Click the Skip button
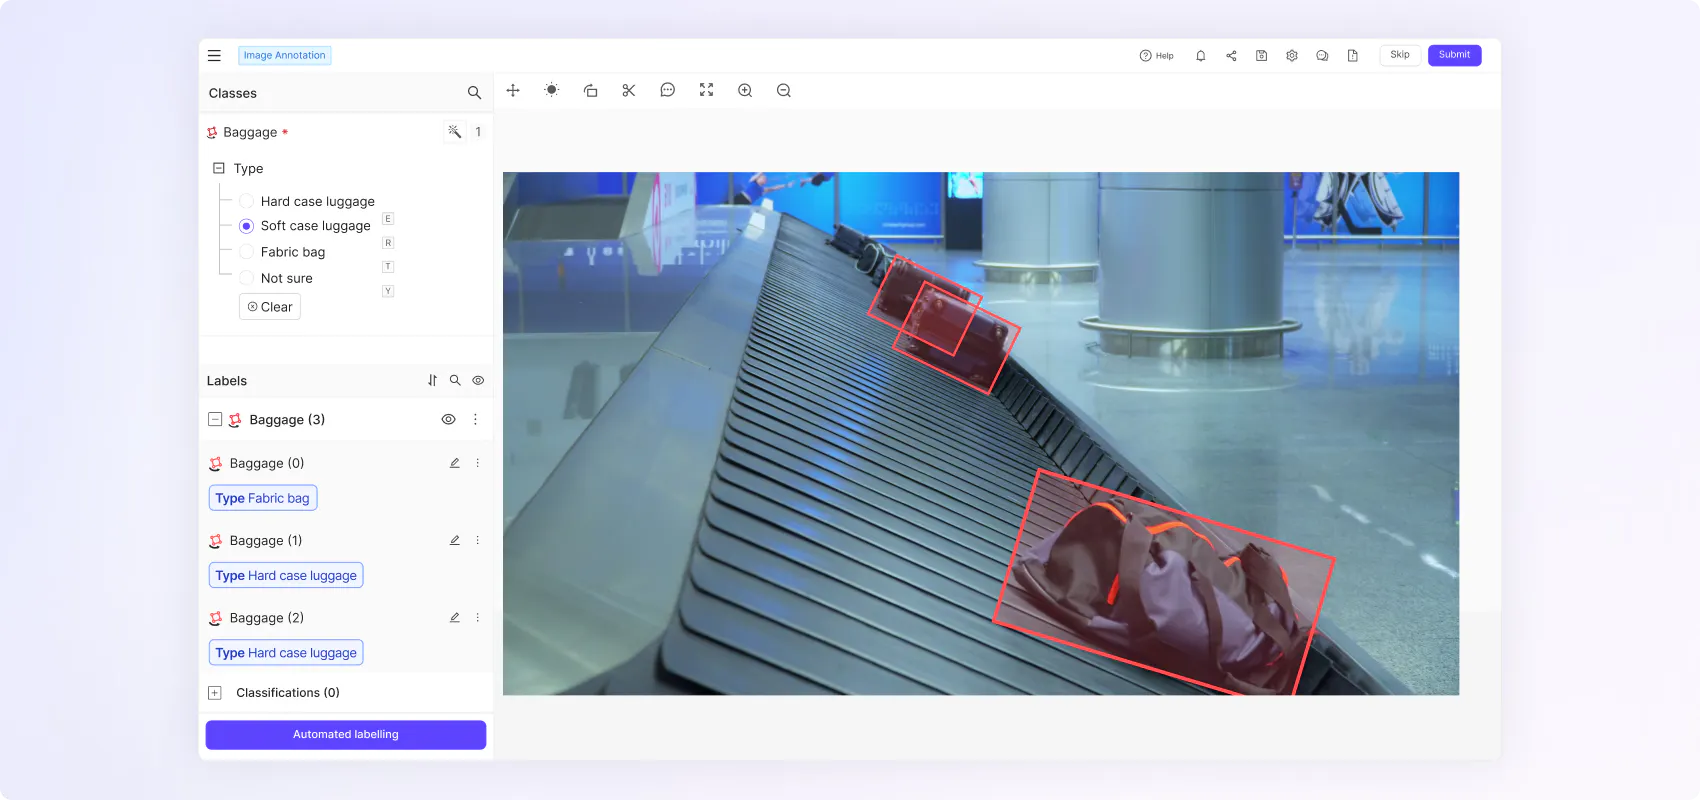The image size is (1700, 800). (1400, 55)
